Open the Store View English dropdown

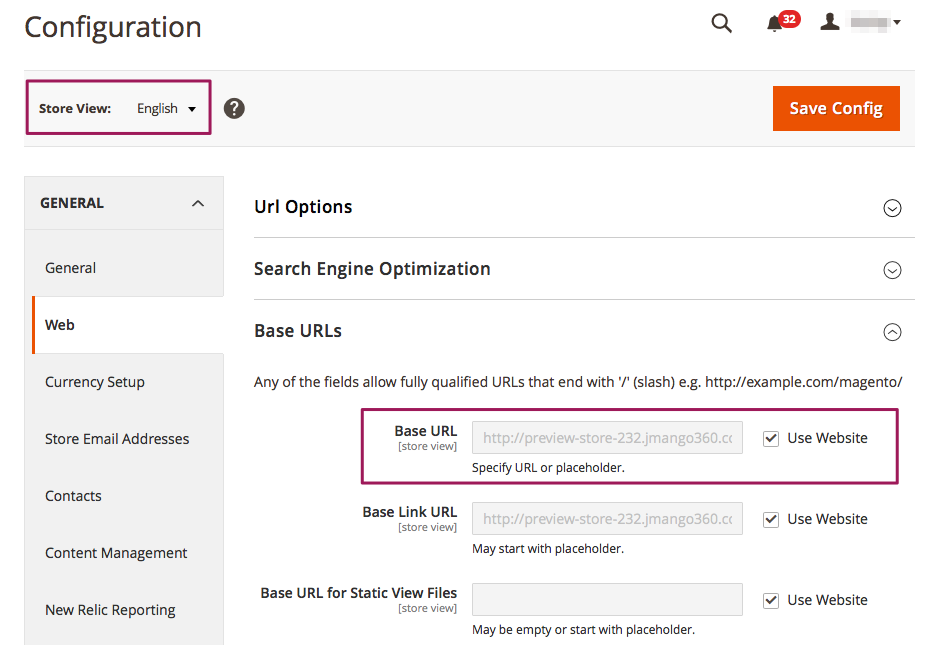pos(166,109)
